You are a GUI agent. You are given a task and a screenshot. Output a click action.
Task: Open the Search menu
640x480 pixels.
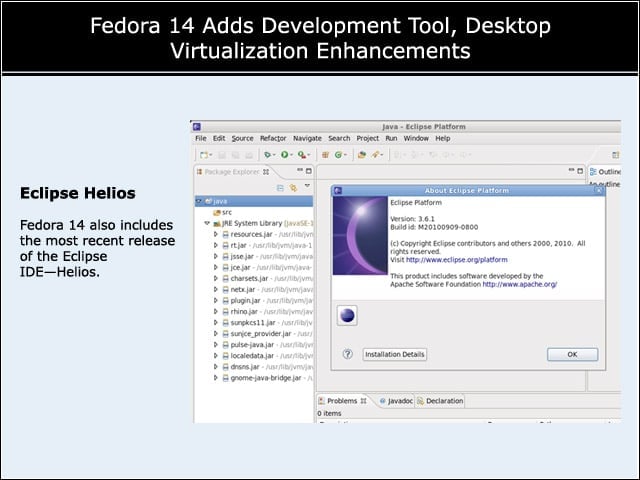point(339,138)
